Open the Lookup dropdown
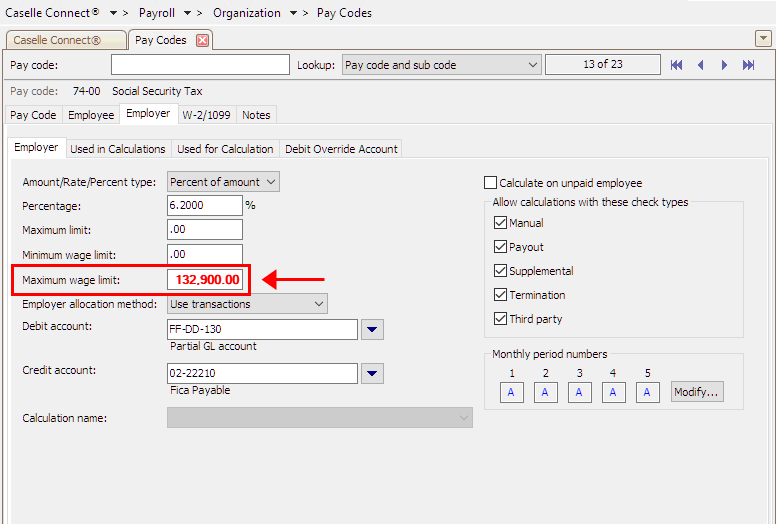Screen dimensions: 776x524 coord(440,65)
